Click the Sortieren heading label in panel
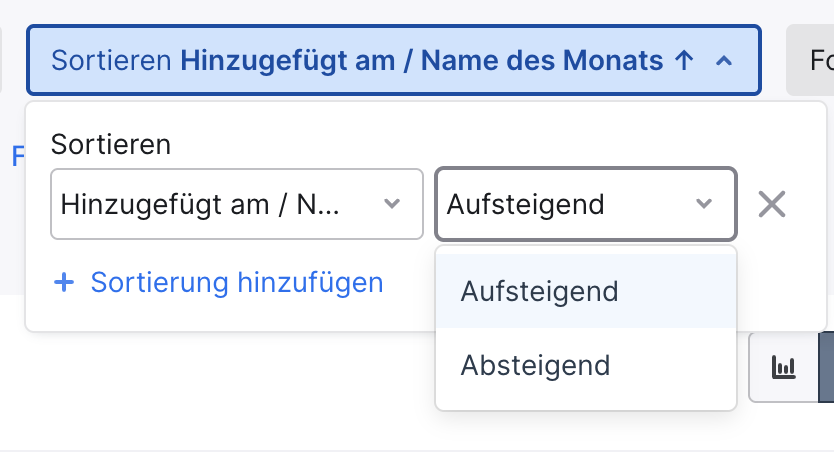 (x=111, y=145)
